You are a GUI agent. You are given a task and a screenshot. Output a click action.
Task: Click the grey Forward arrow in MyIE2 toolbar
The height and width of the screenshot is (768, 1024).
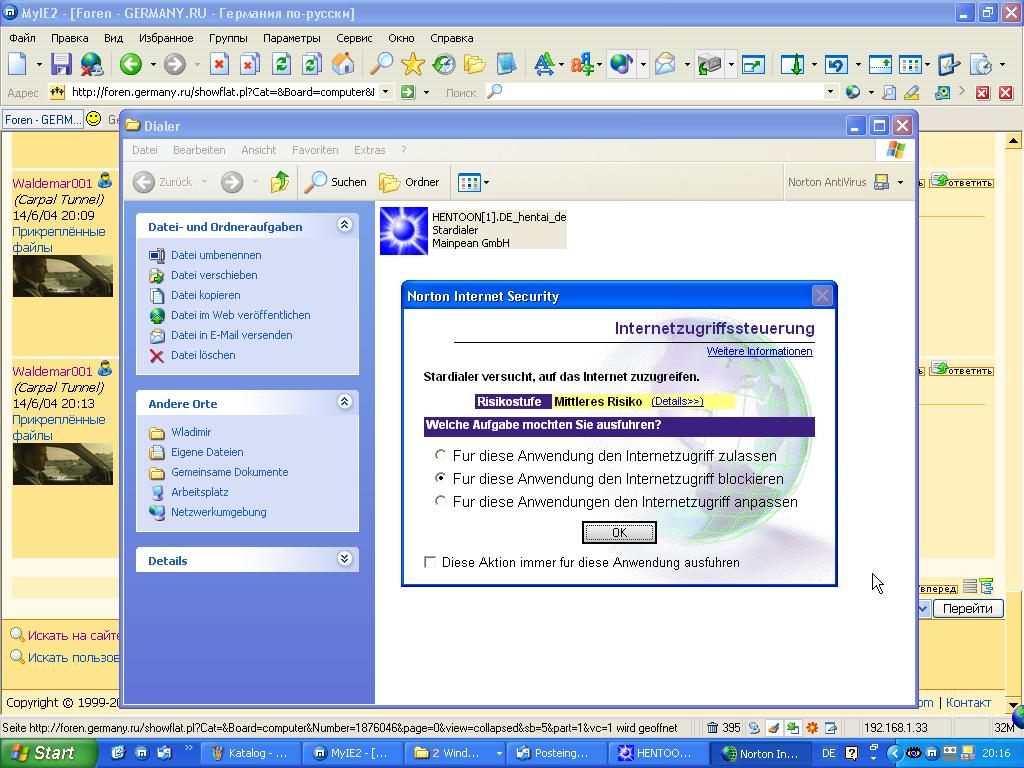pos(174,64)
